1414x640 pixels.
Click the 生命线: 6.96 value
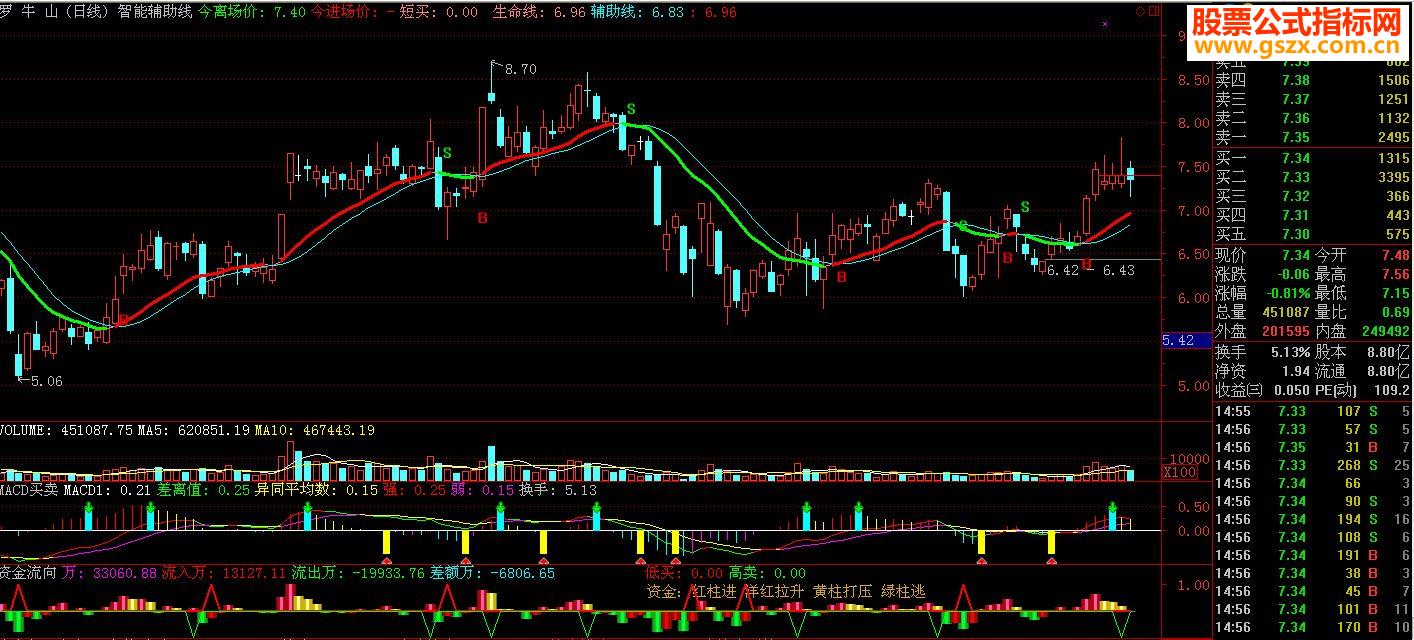pyautogui.click(x=539, y=12)
